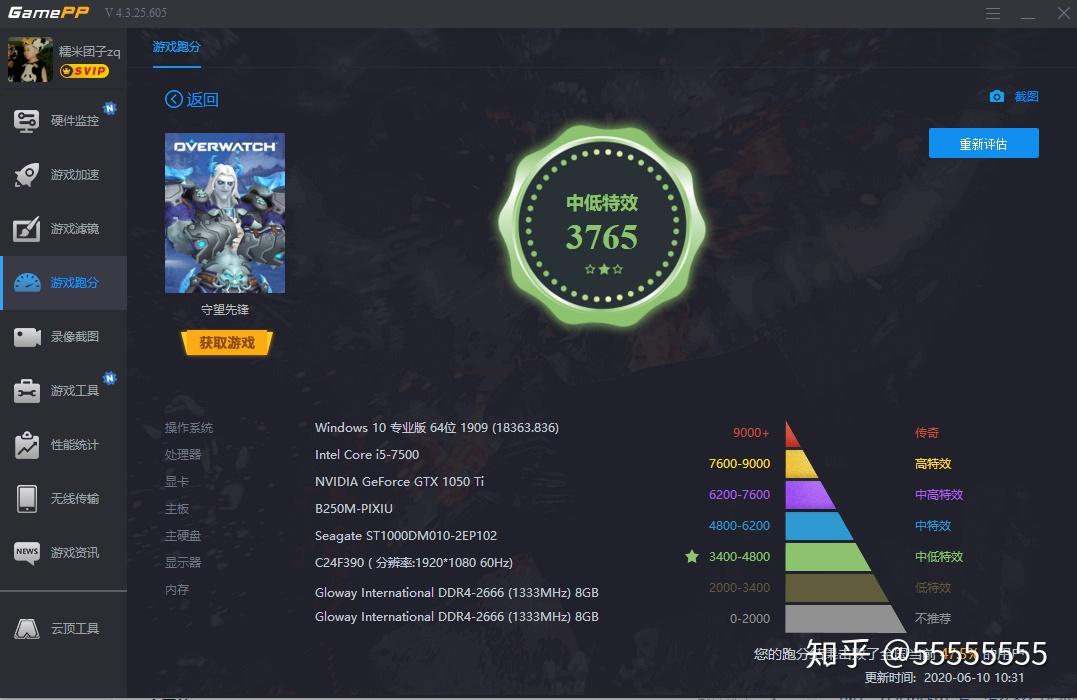Switch to the 游戏跑分 tab

177,47
